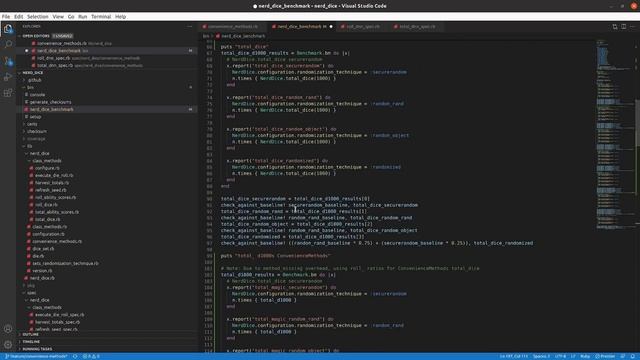Click unsaved dot on nerd_dice_benchmark tab

click(x=331, y=27)
